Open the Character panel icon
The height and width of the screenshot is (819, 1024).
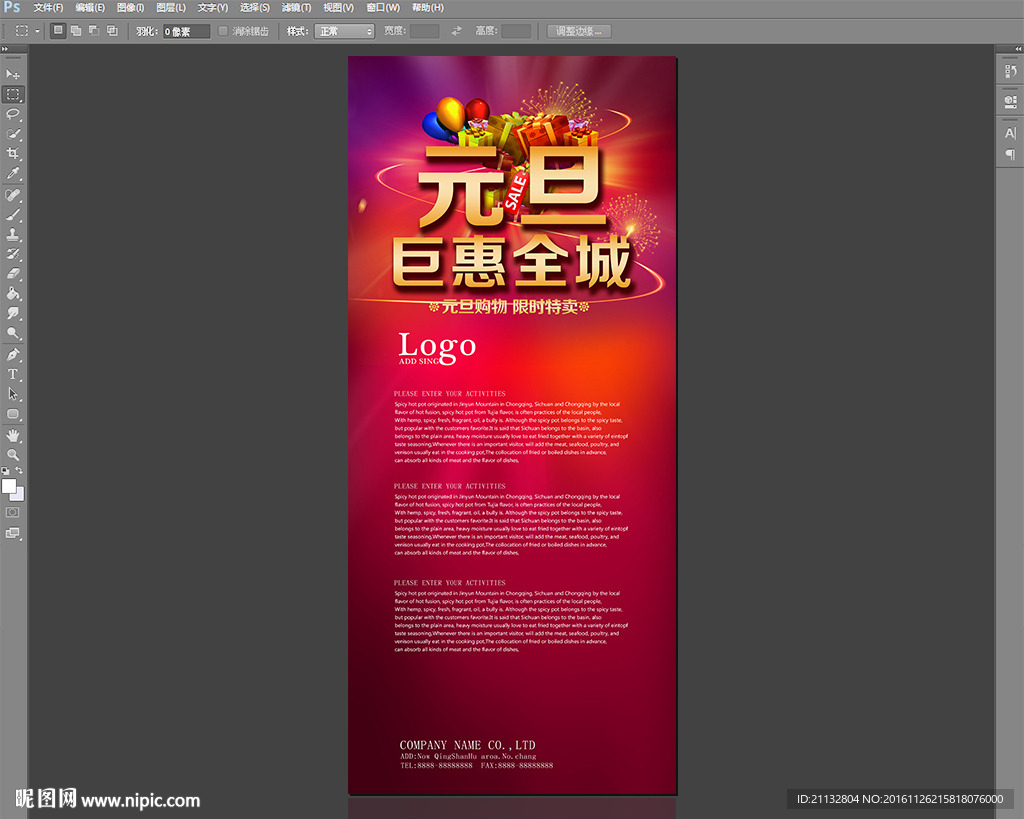click(1009, 133)
